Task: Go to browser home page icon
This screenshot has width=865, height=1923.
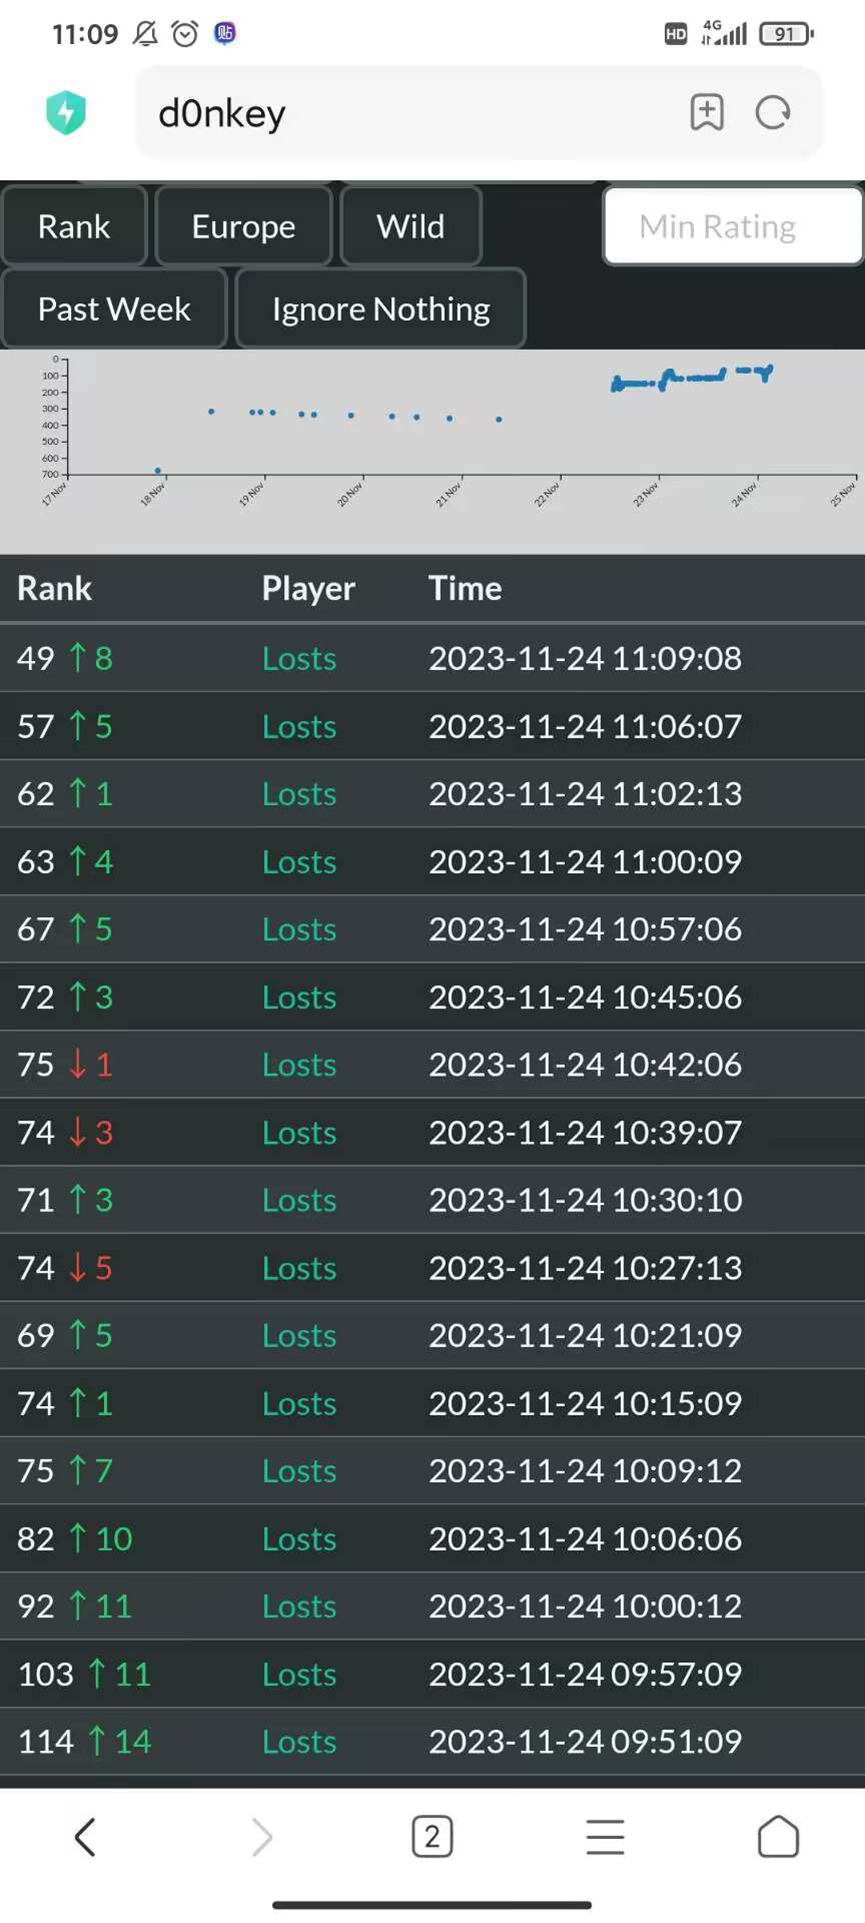Action: [x=778, y=1836]
